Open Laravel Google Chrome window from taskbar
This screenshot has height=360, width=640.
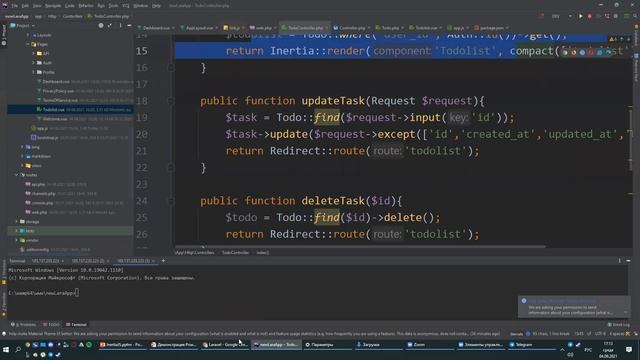224,345
